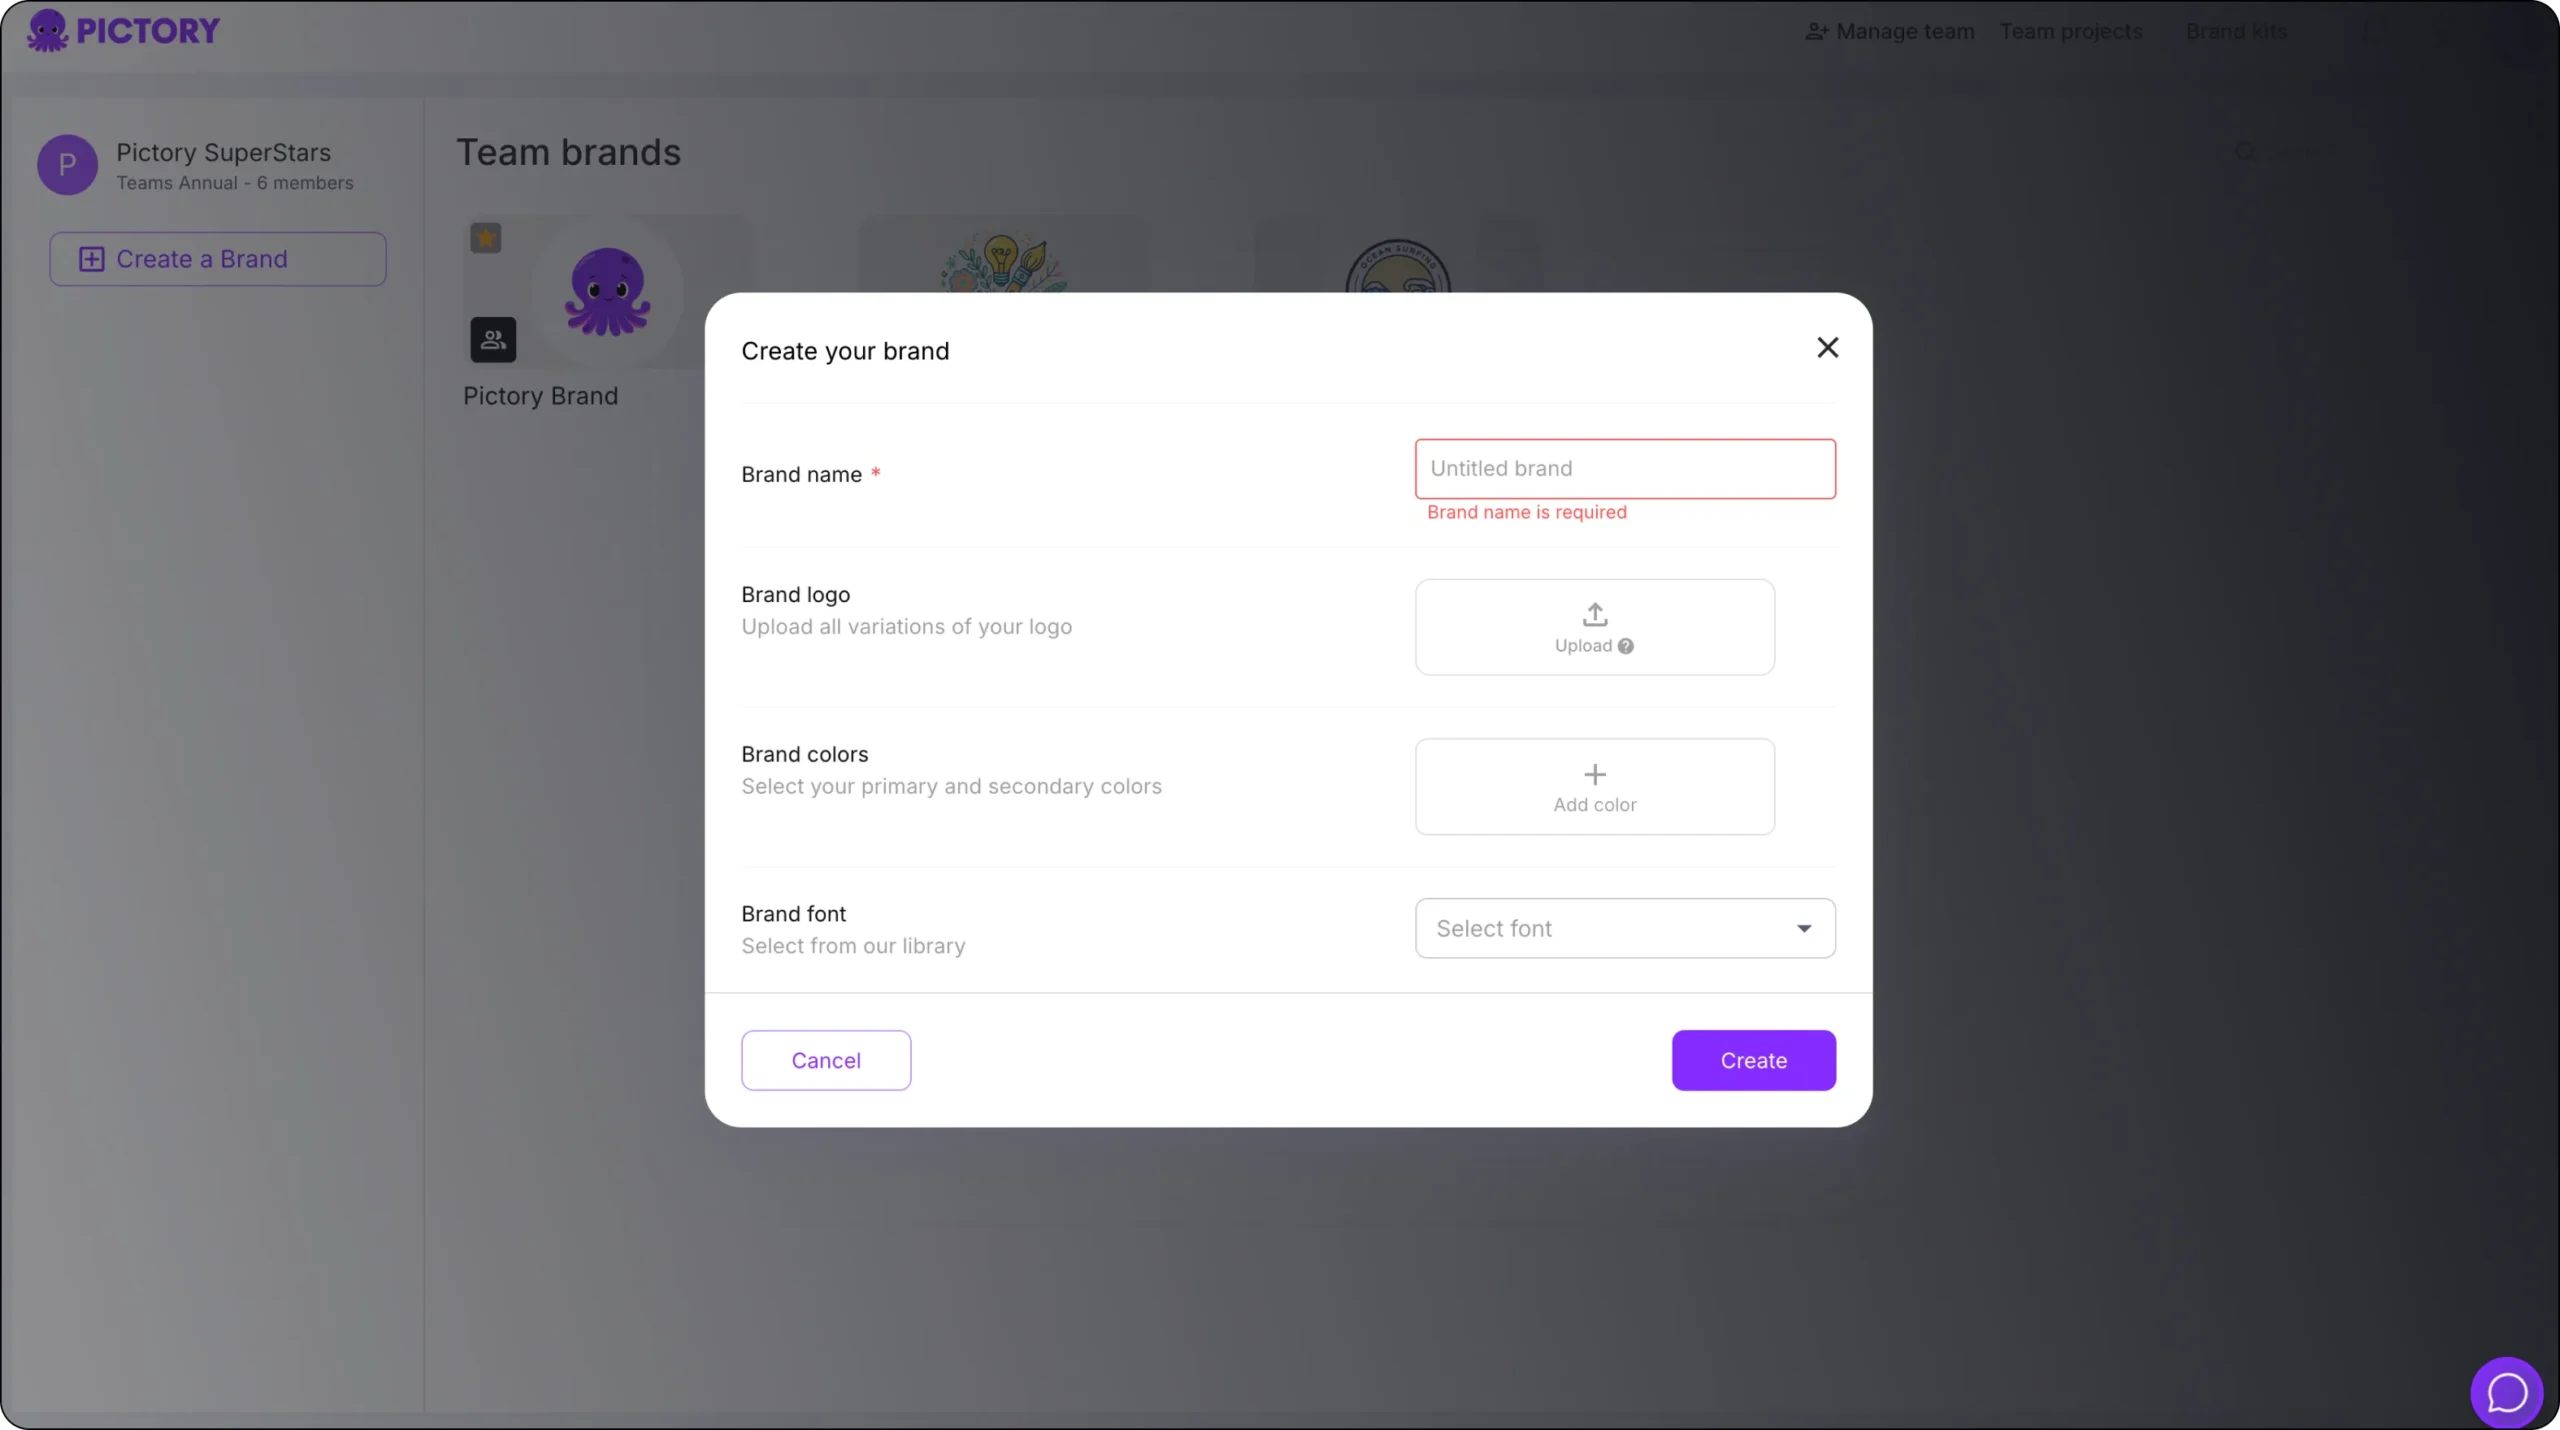Close the Create your brand dialog

[1827, 348]
